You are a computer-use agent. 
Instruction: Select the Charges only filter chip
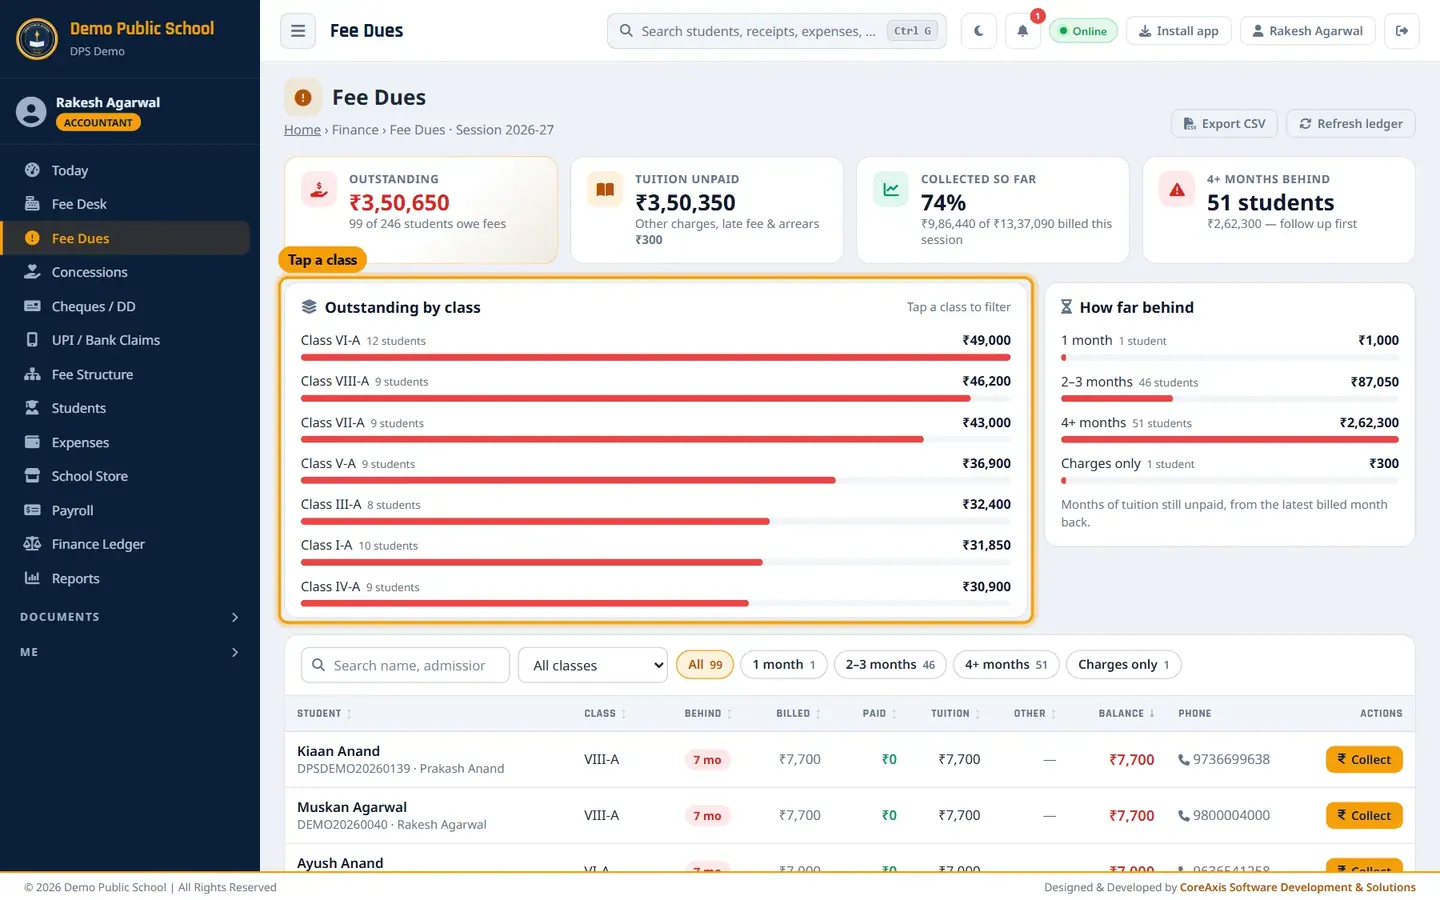1124,665
